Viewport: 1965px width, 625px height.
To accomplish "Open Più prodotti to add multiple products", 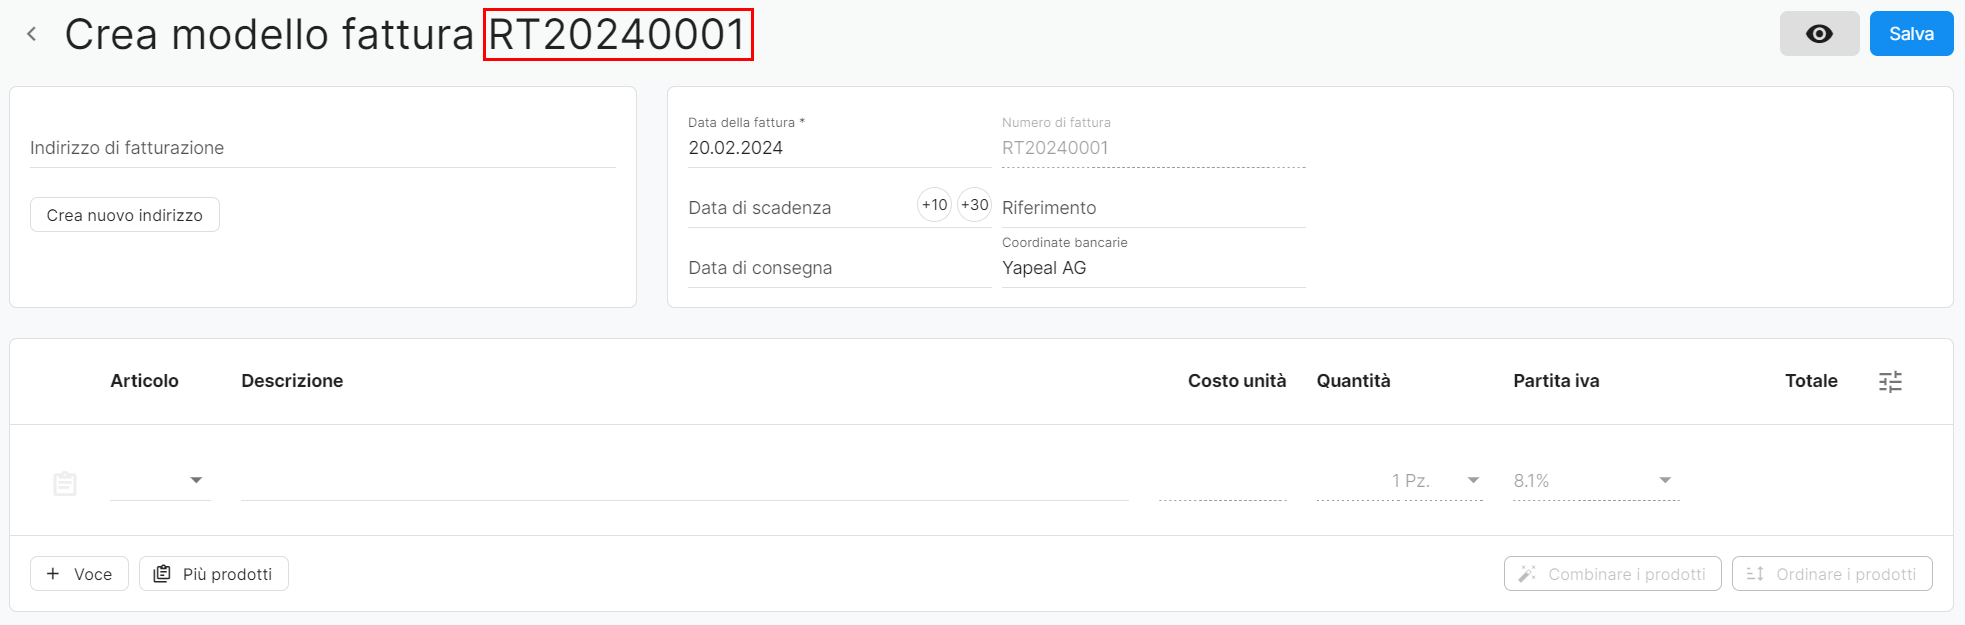I will point(214,574).
